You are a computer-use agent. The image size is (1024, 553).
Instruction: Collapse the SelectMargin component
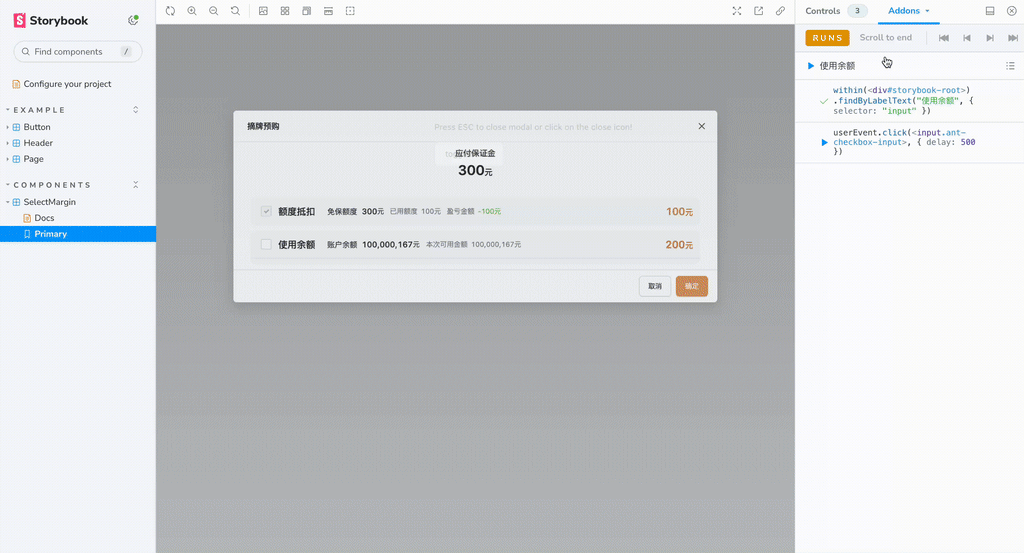50,202
